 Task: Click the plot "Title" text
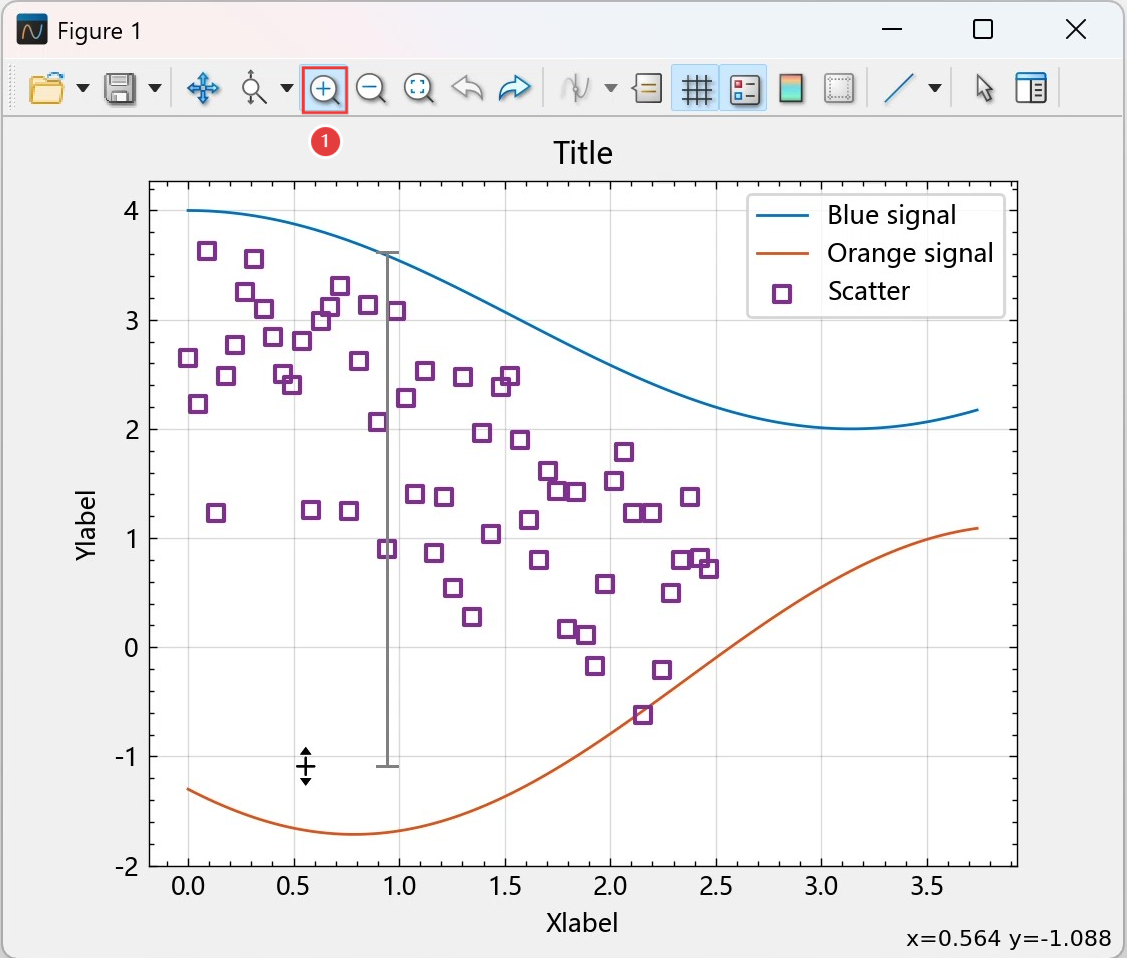tap(582, 153)
